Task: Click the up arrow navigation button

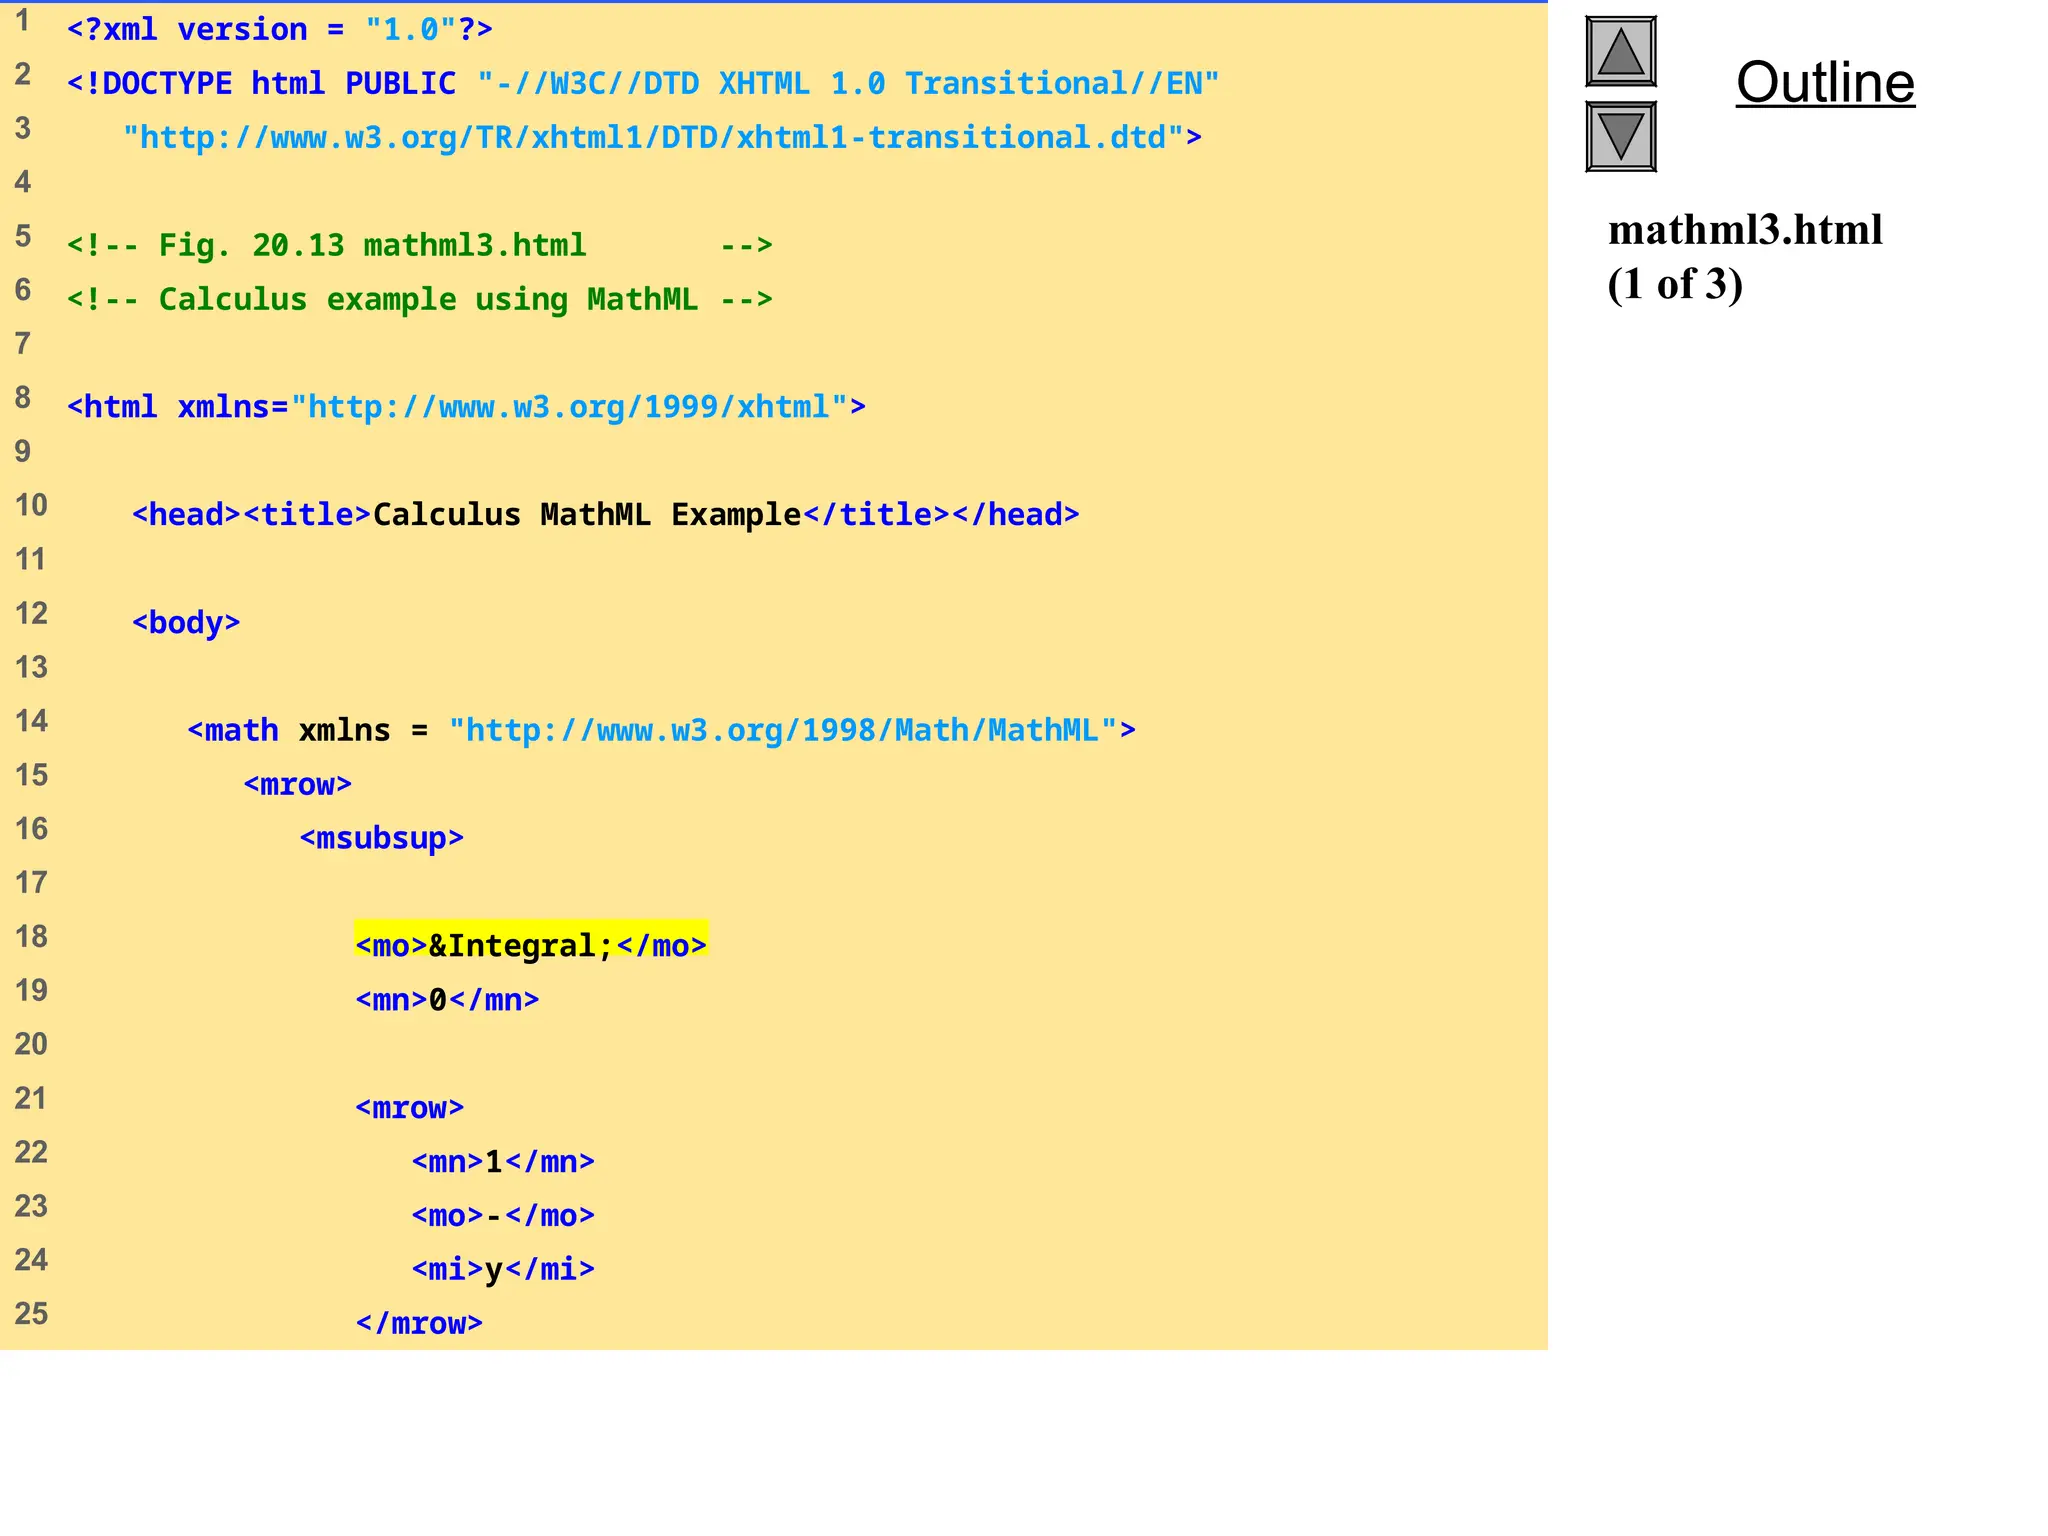Action: point(1620,52)
